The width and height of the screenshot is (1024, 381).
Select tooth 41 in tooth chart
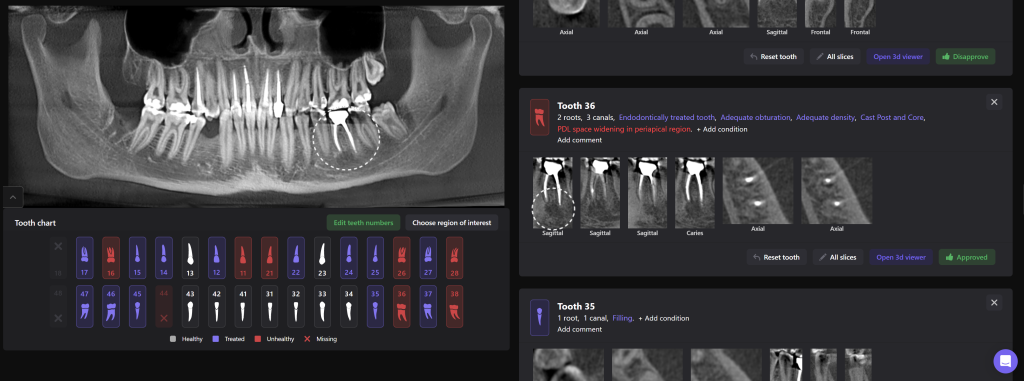(243, 306)
